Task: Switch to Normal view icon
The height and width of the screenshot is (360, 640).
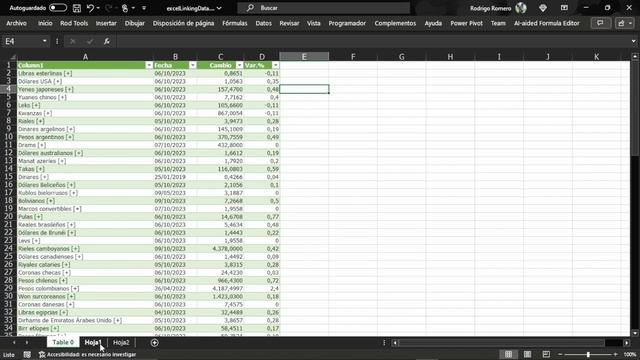Action: tap(508, 354)
